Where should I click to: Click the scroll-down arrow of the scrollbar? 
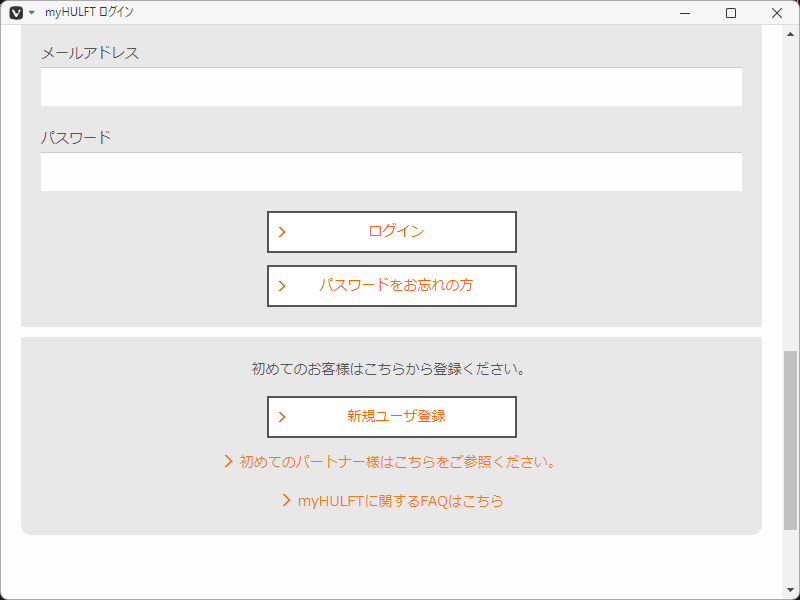790,590
